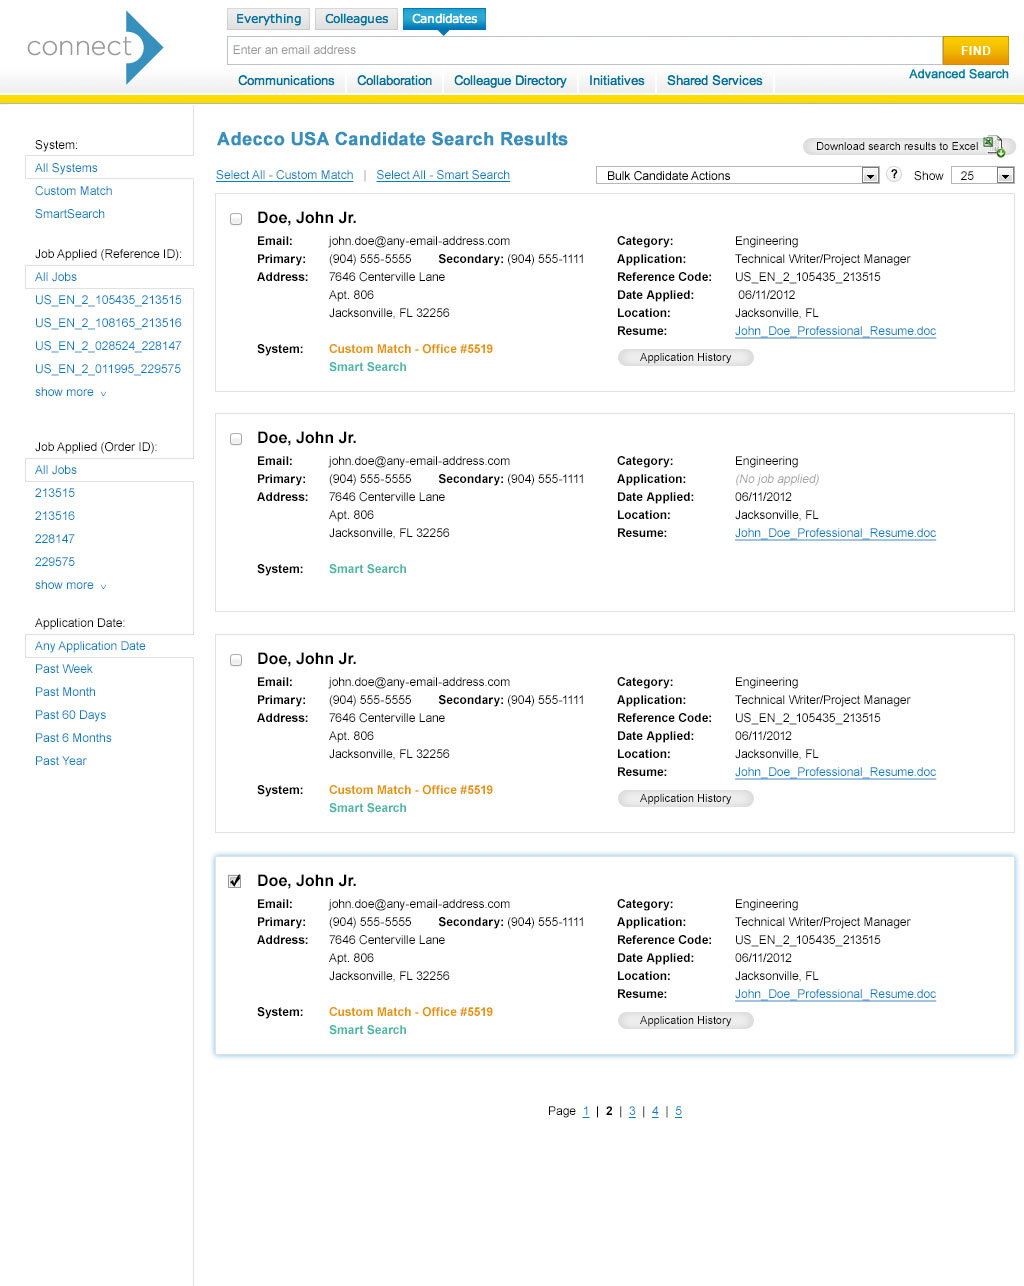1024x1286 pixels.
Task: Select checkbox for first John Doe result
Action: [x=236, y=219]
